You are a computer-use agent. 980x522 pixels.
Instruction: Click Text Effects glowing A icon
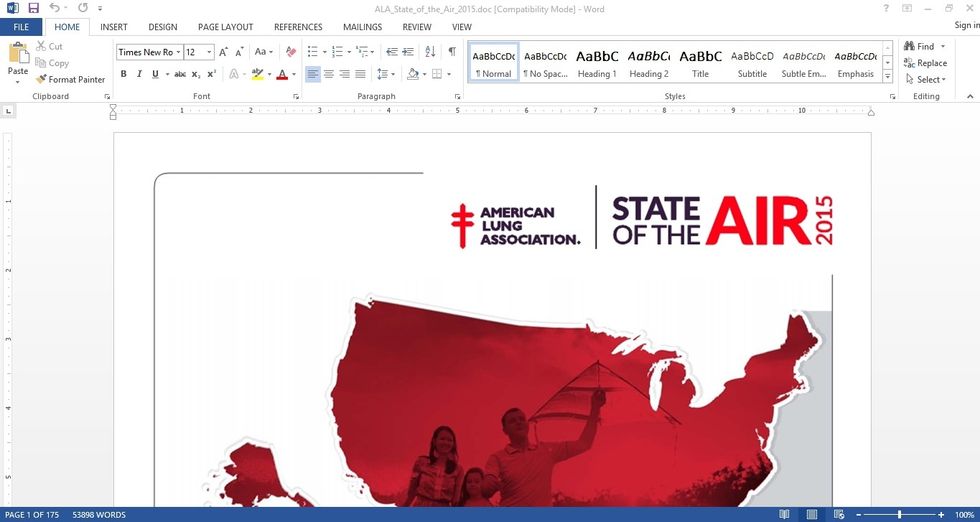[234, 74]
